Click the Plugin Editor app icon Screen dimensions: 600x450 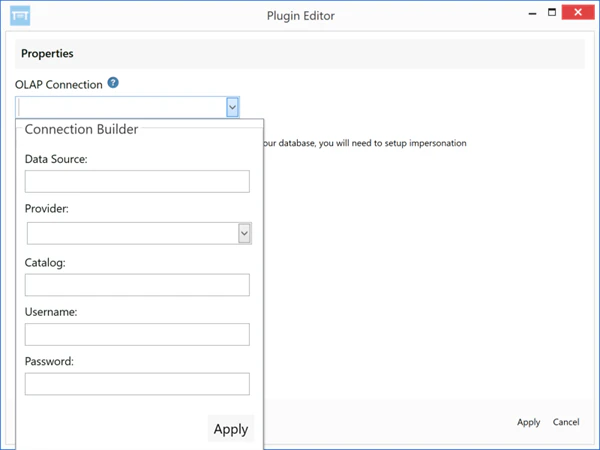(x=20, y=16)
